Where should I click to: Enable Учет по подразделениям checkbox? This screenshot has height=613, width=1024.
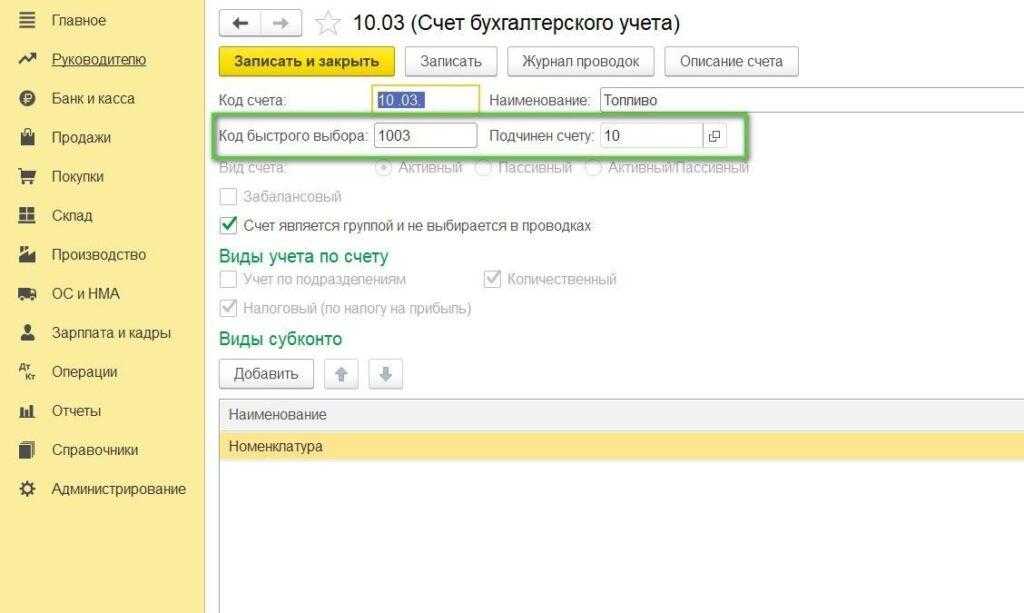tap(228, 280)
